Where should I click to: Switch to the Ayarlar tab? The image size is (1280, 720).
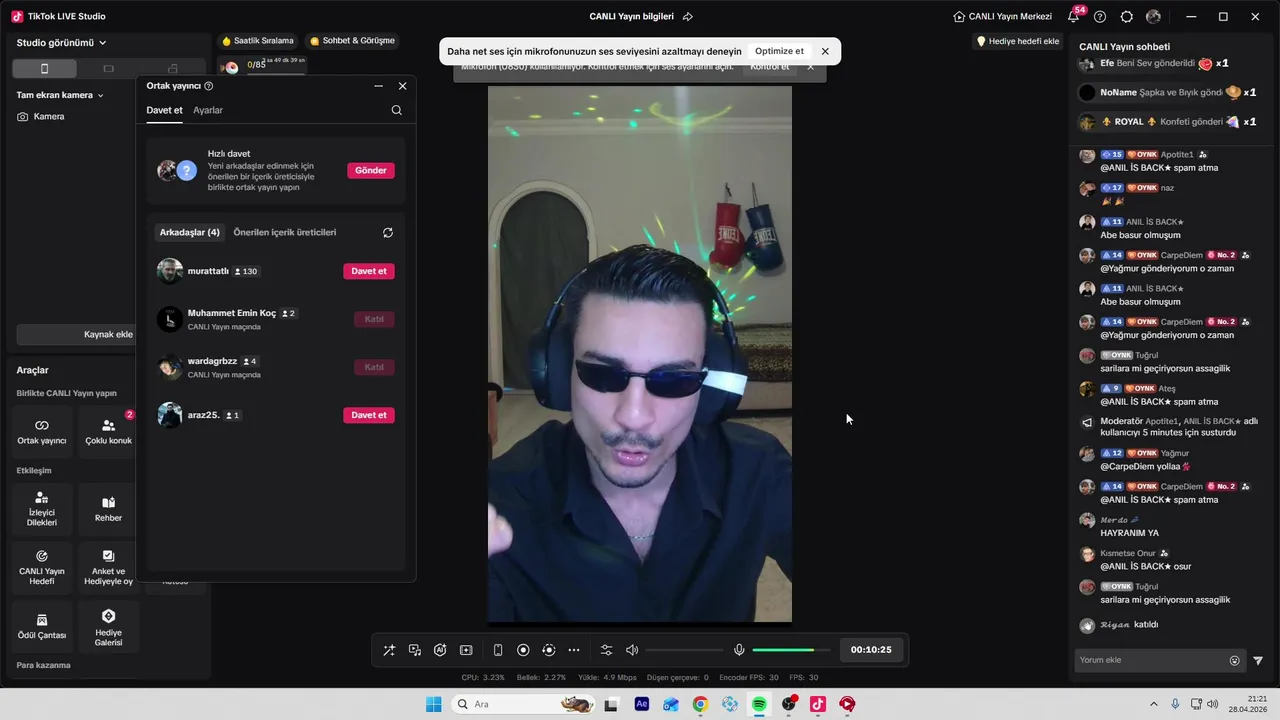[208, 110]
